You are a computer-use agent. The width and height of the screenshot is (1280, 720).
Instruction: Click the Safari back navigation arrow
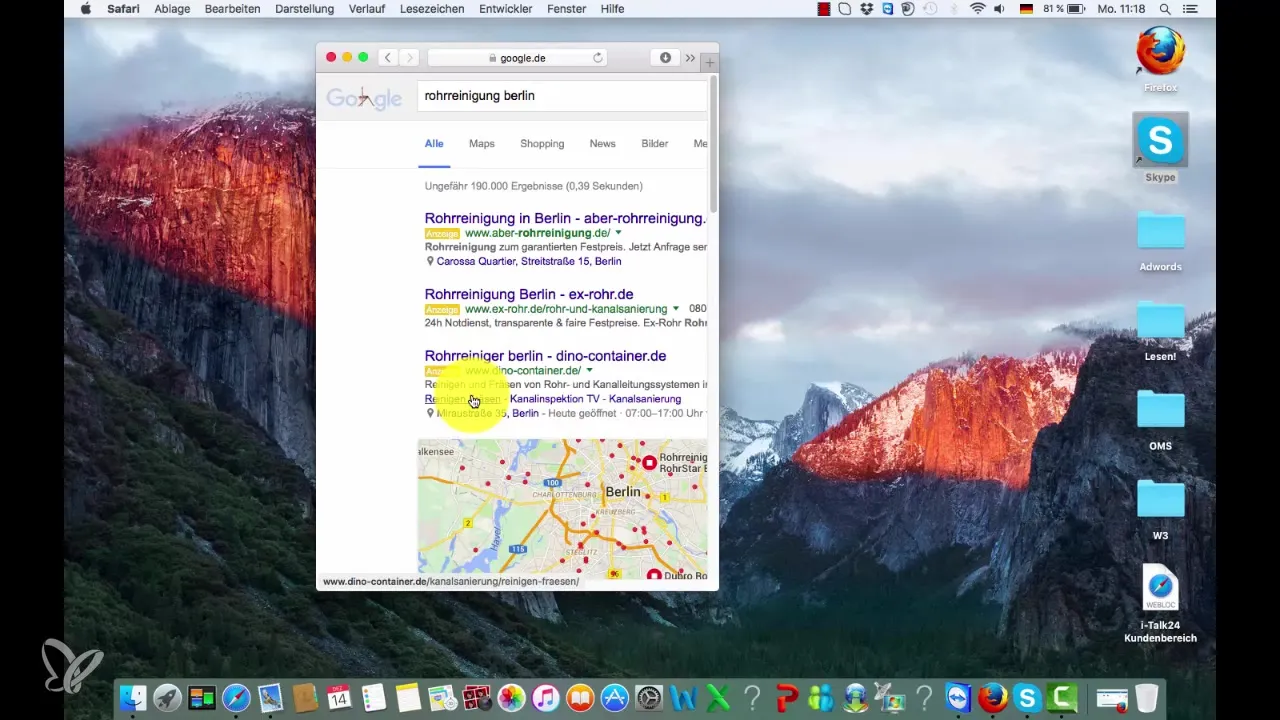click(x=388, y=58)
